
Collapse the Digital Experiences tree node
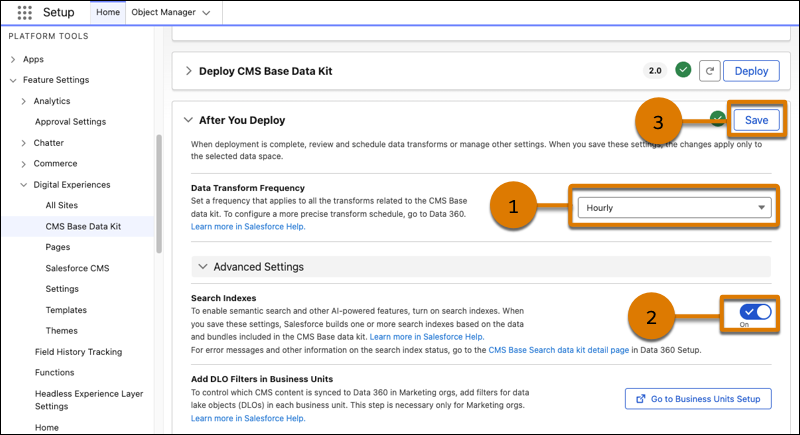pos(23,185)
